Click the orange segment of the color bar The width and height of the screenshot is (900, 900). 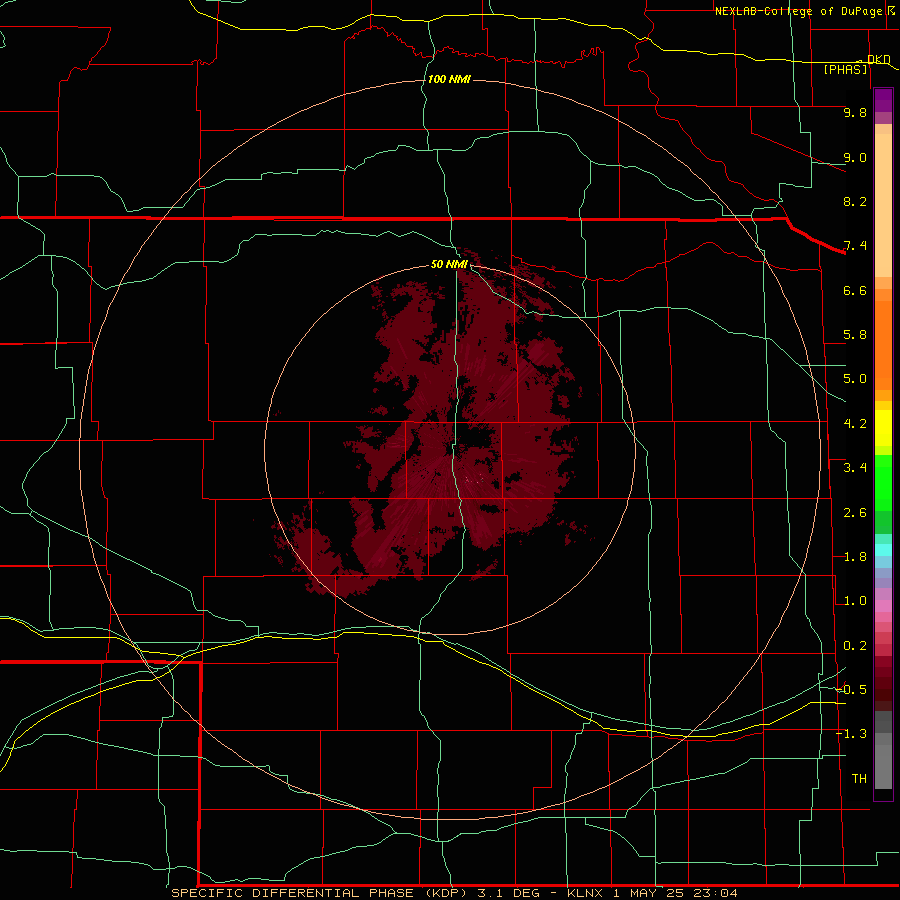(x=883, y=346)
